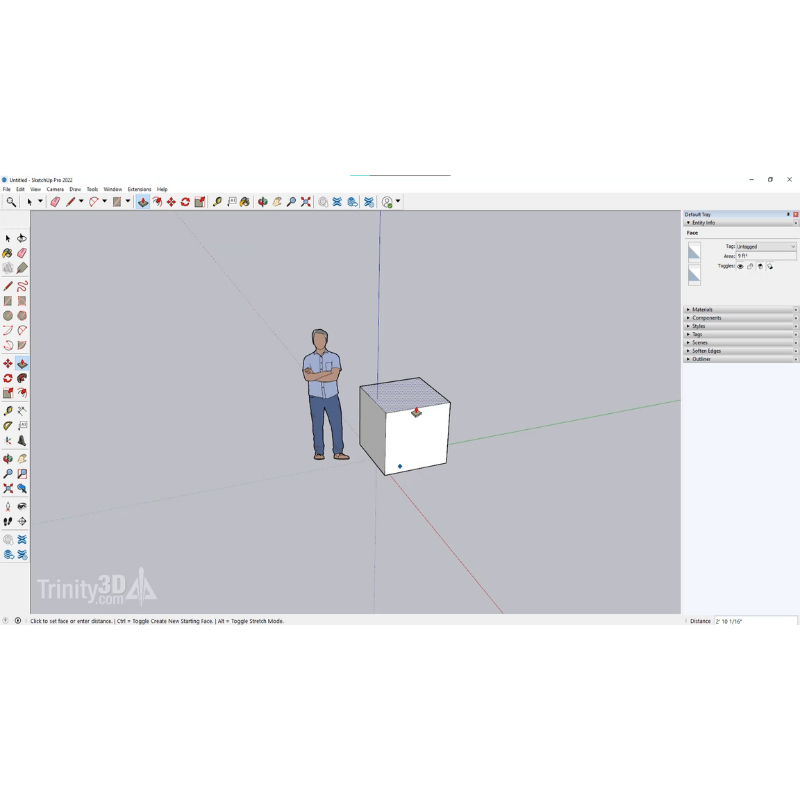Click the Zoom Extents icon in top toolbar
Screen dimensions: 800x800
[x=305, y=202]
